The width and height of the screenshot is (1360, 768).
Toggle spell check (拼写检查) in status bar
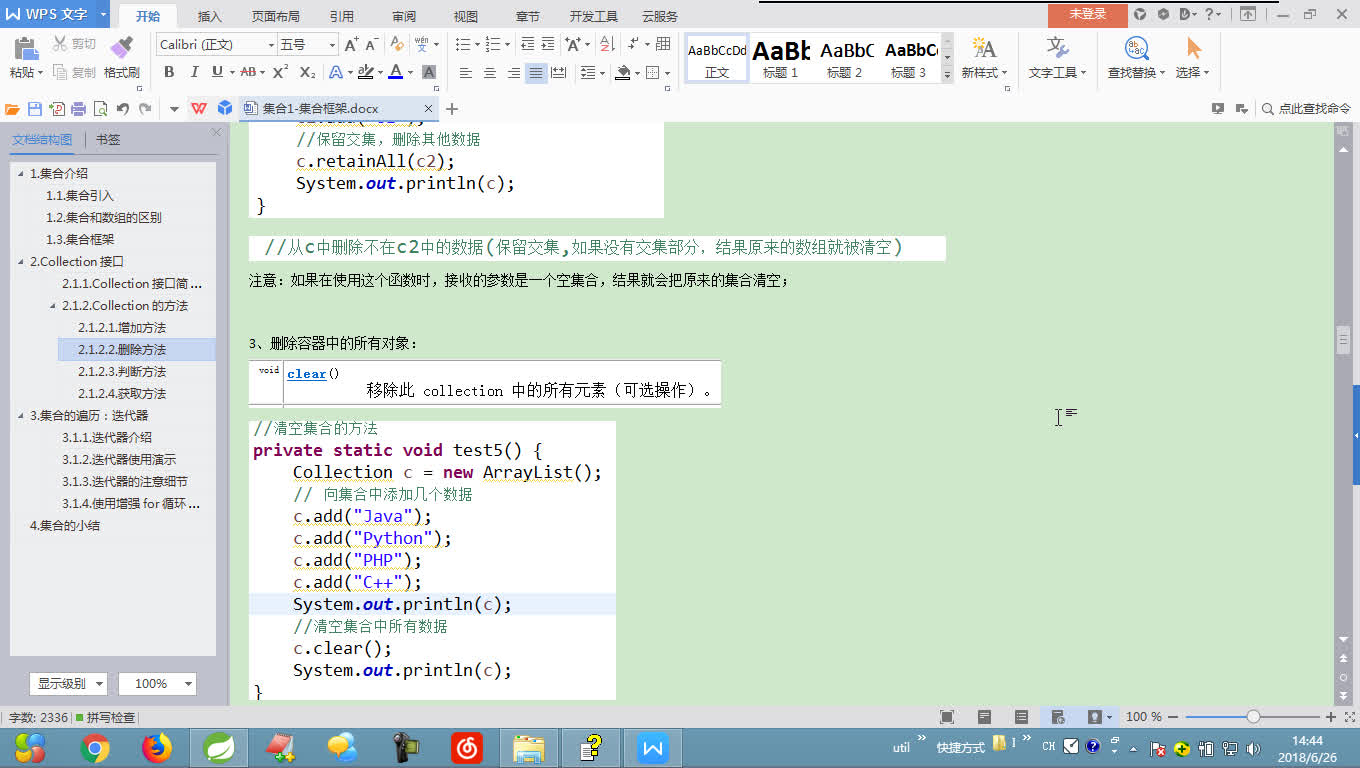pos(105,717)
